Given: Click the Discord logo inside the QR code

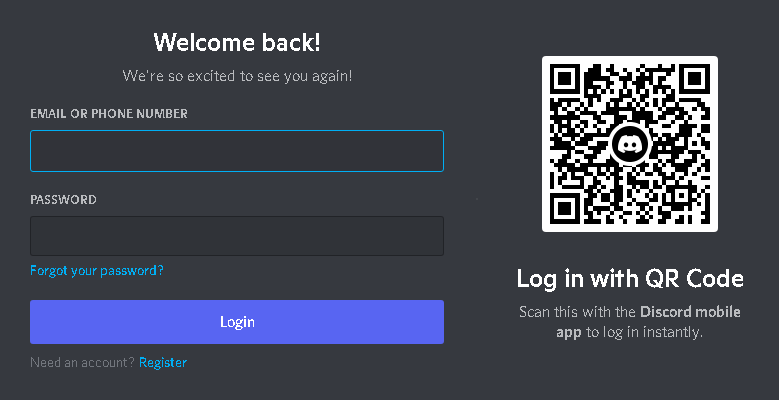Looking at the screenshot, I should point(629,144).
